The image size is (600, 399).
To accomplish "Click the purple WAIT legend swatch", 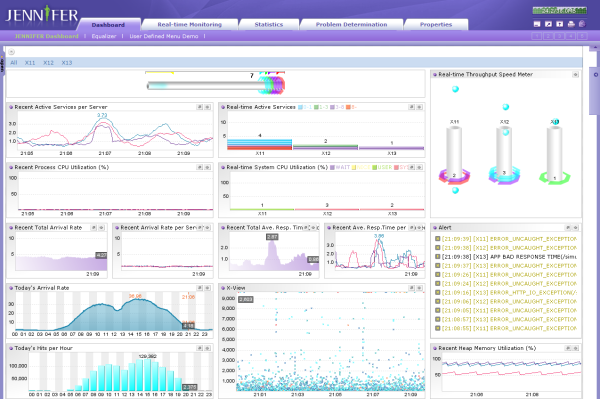I will click(333, 167).
